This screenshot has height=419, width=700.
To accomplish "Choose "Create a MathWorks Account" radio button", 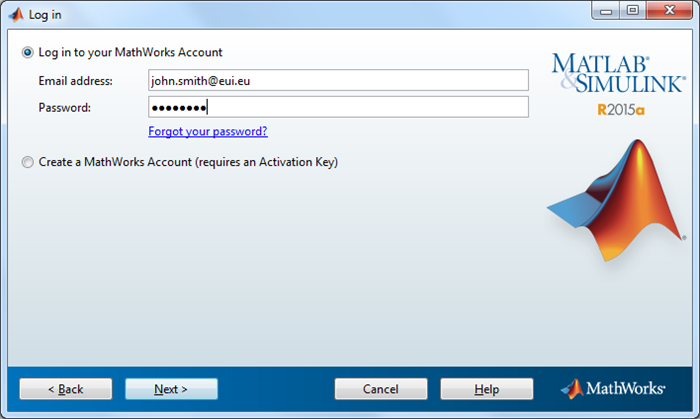I will pyautogui.click(x=27, y=161).
